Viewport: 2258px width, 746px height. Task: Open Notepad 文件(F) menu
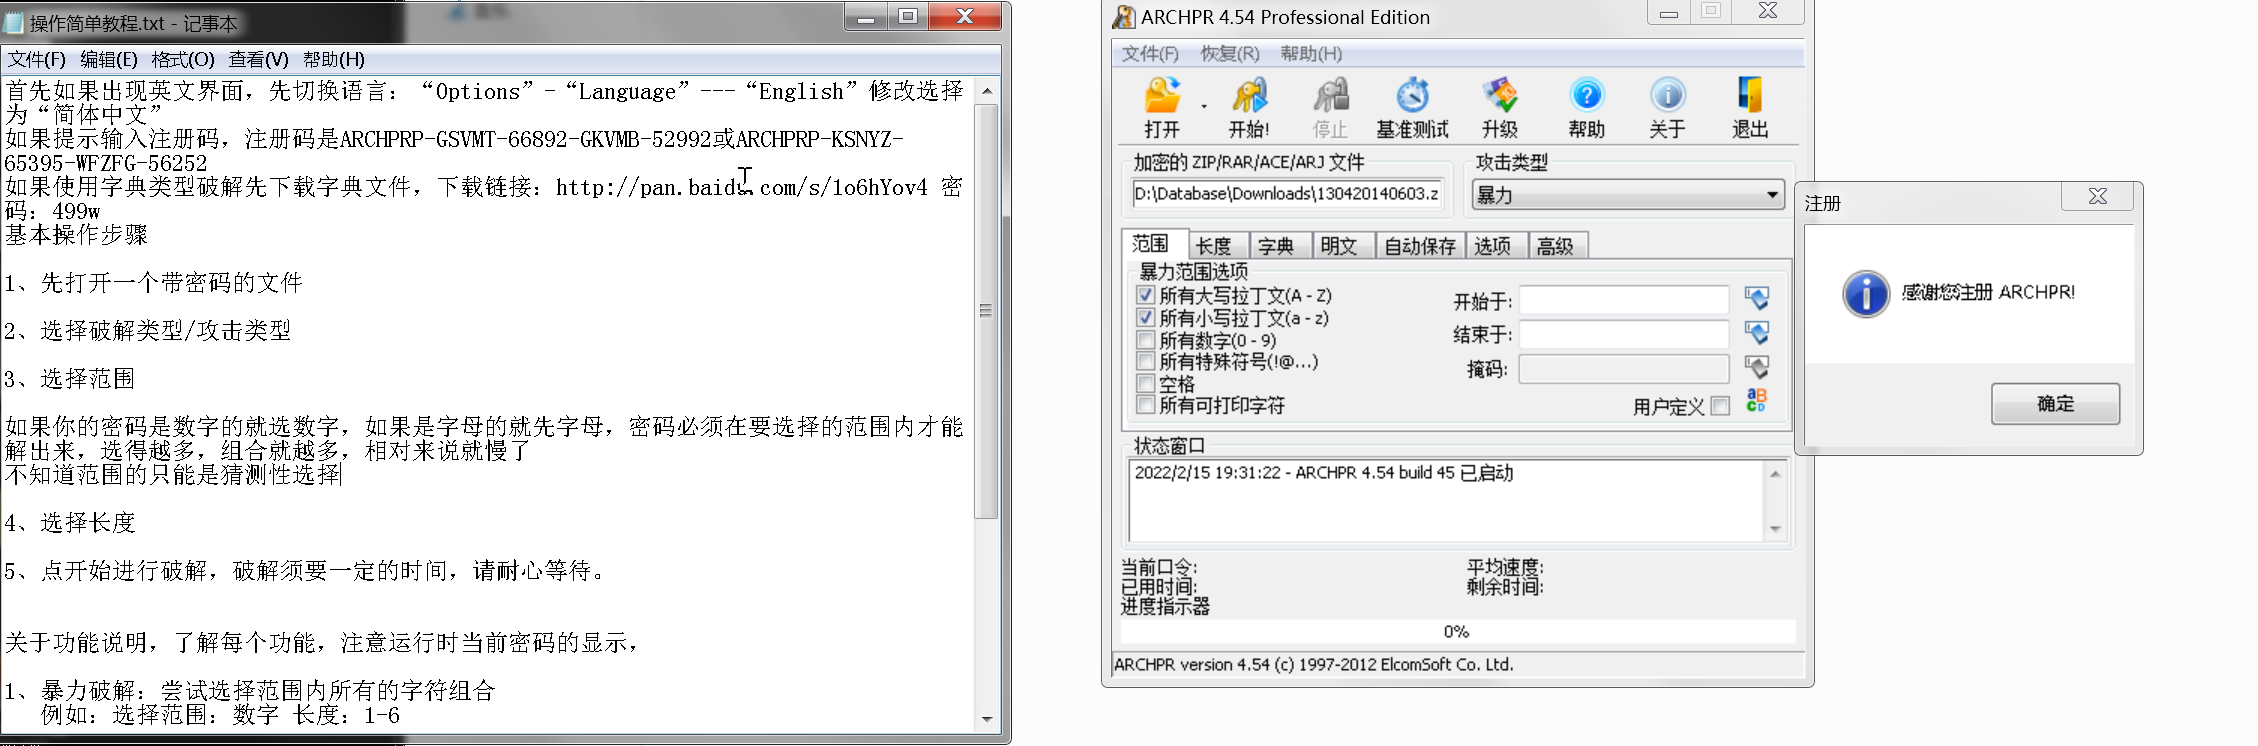(x=37, y=59)
